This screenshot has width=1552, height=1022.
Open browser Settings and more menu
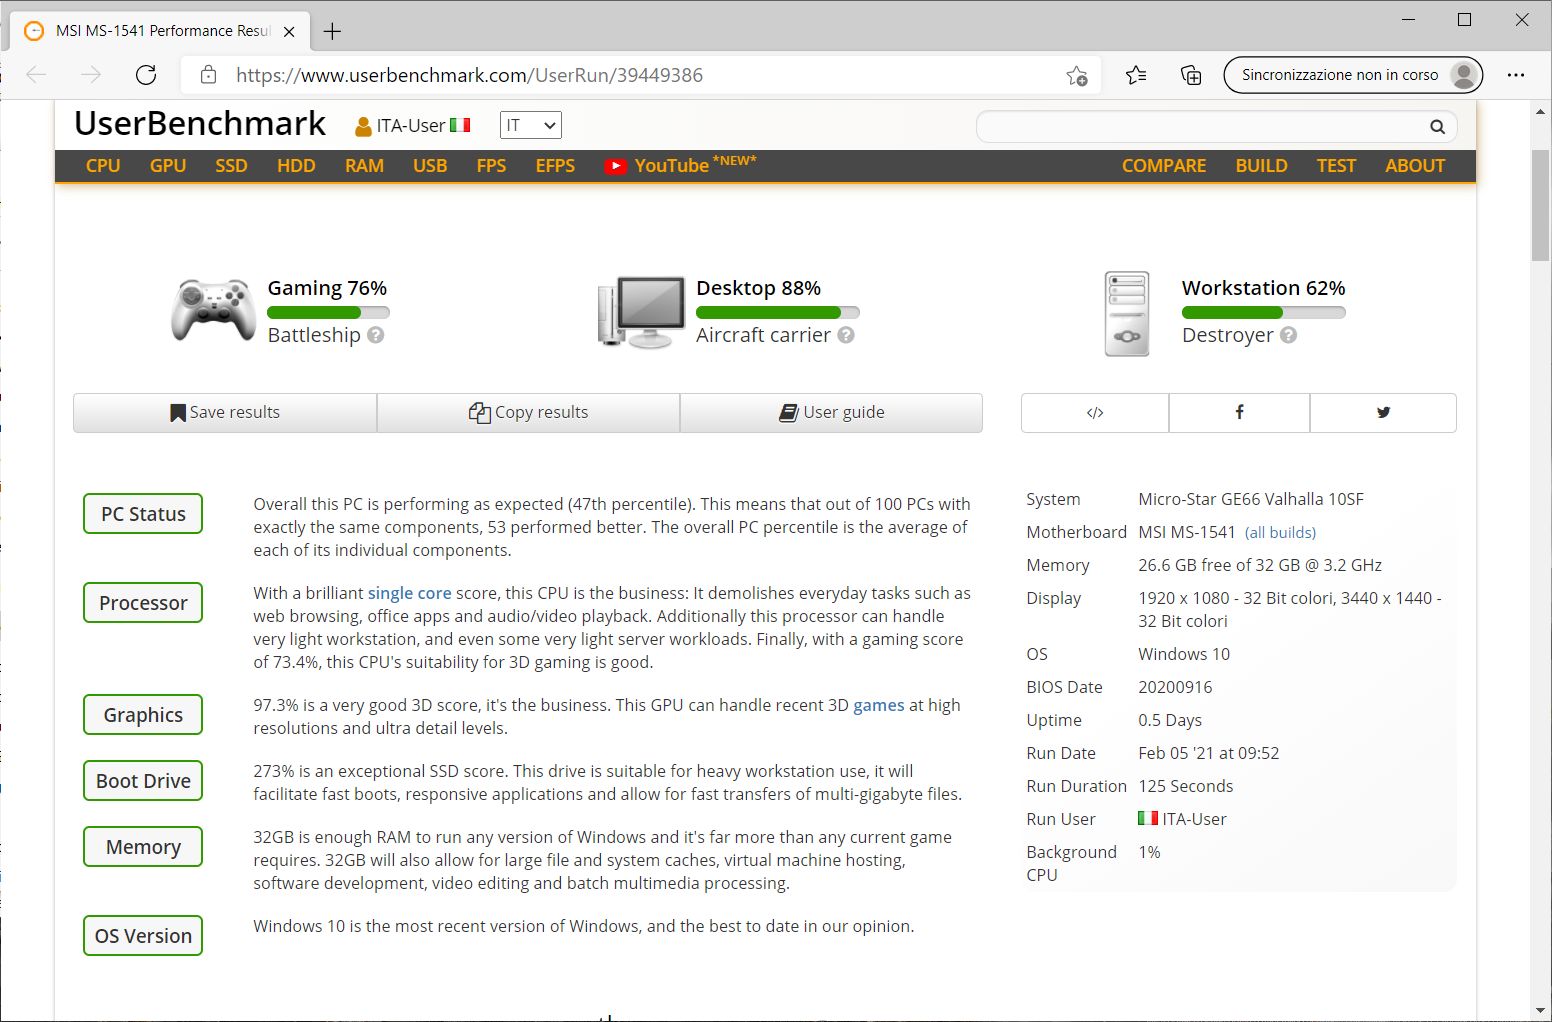tap(1516, 75)
